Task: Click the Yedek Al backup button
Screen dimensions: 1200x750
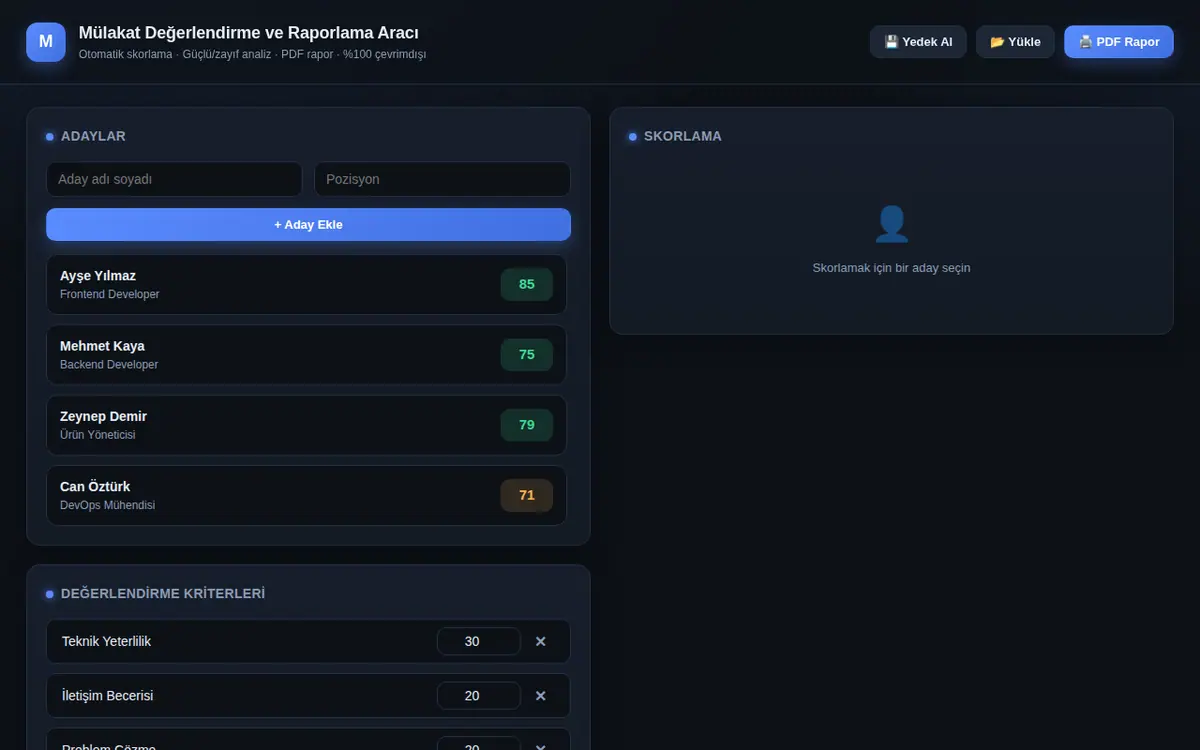Action: point(918,42)
